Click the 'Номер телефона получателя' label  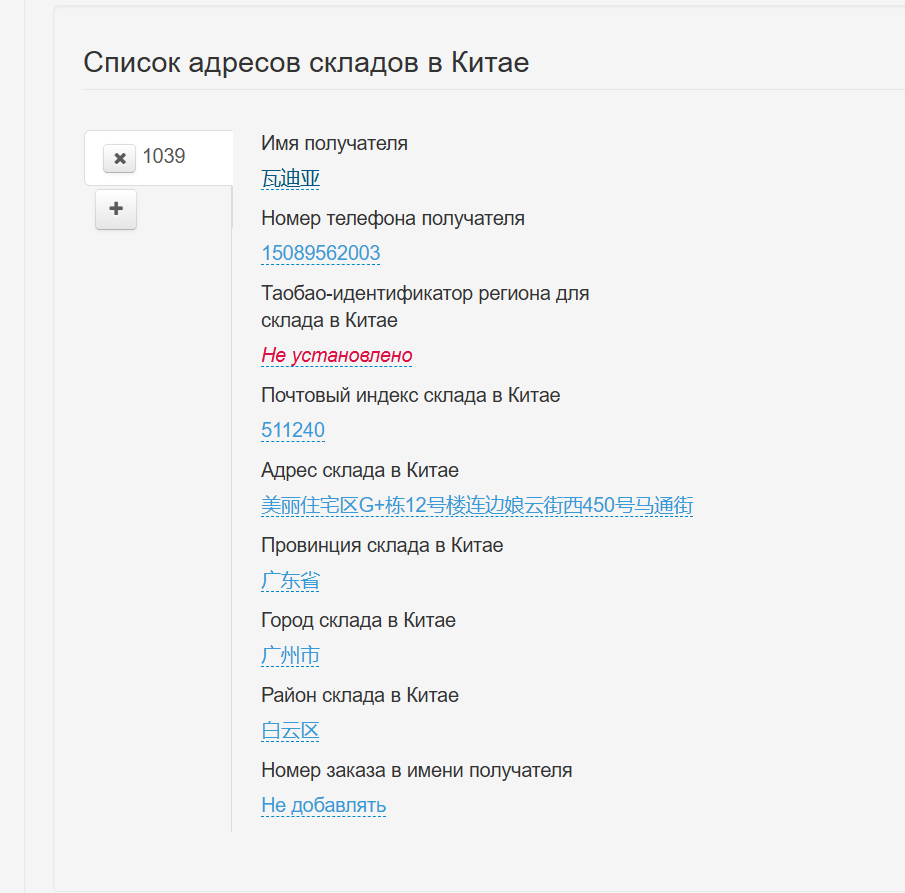[x=392, y=218]
